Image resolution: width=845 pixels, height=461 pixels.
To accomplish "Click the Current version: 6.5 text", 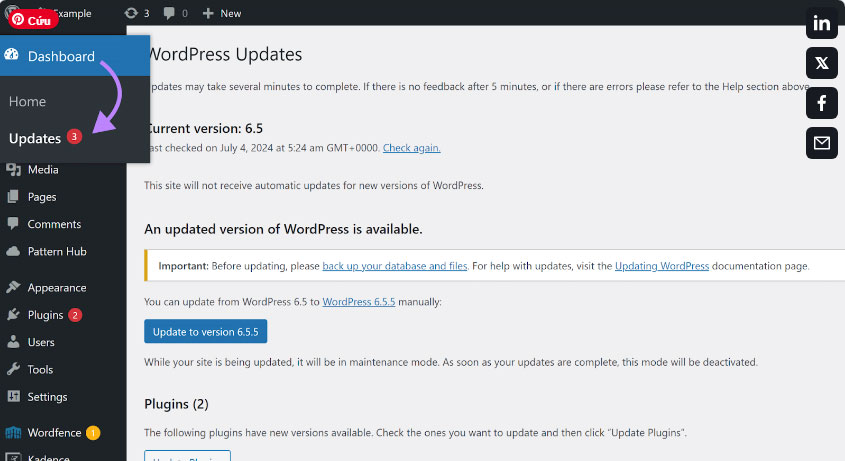I will pos(204,128).
